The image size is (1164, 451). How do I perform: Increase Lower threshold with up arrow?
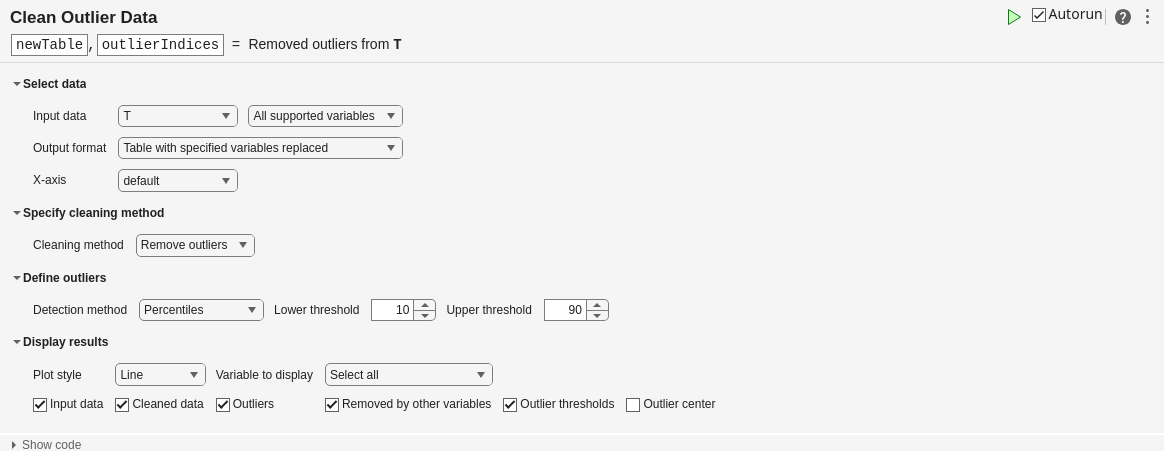click(x=425, y=305)
